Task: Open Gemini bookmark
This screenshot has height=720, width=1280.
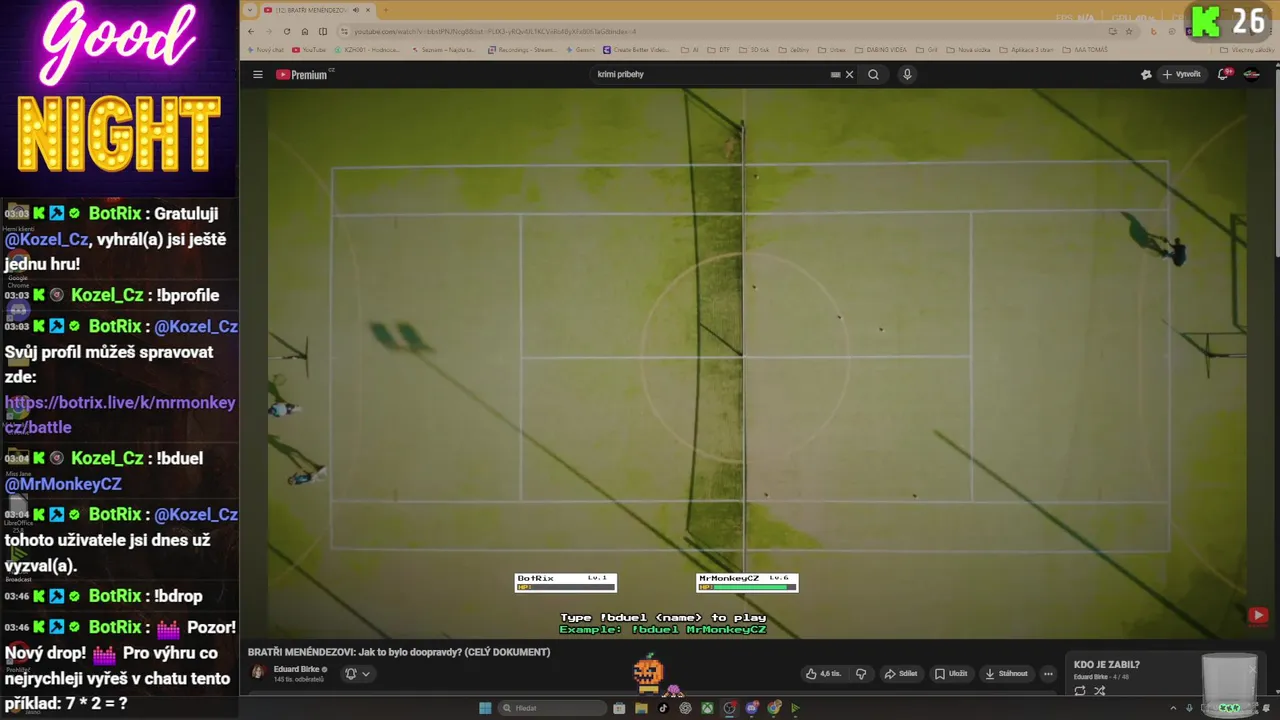Action: 579,50
